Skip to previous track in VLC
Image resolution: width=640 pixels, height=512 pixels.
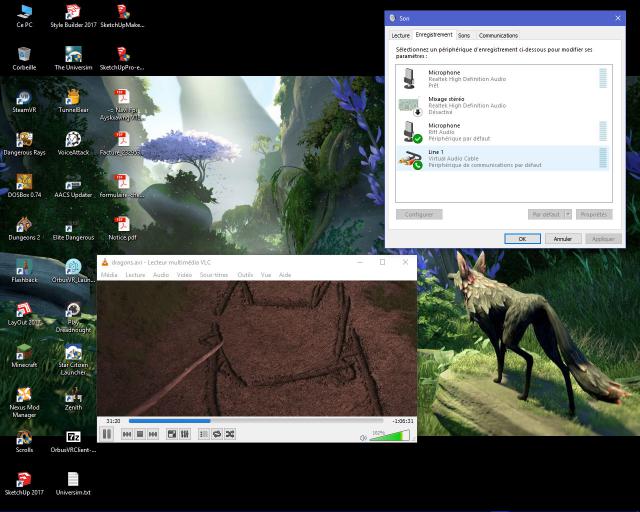pos(127,434)
